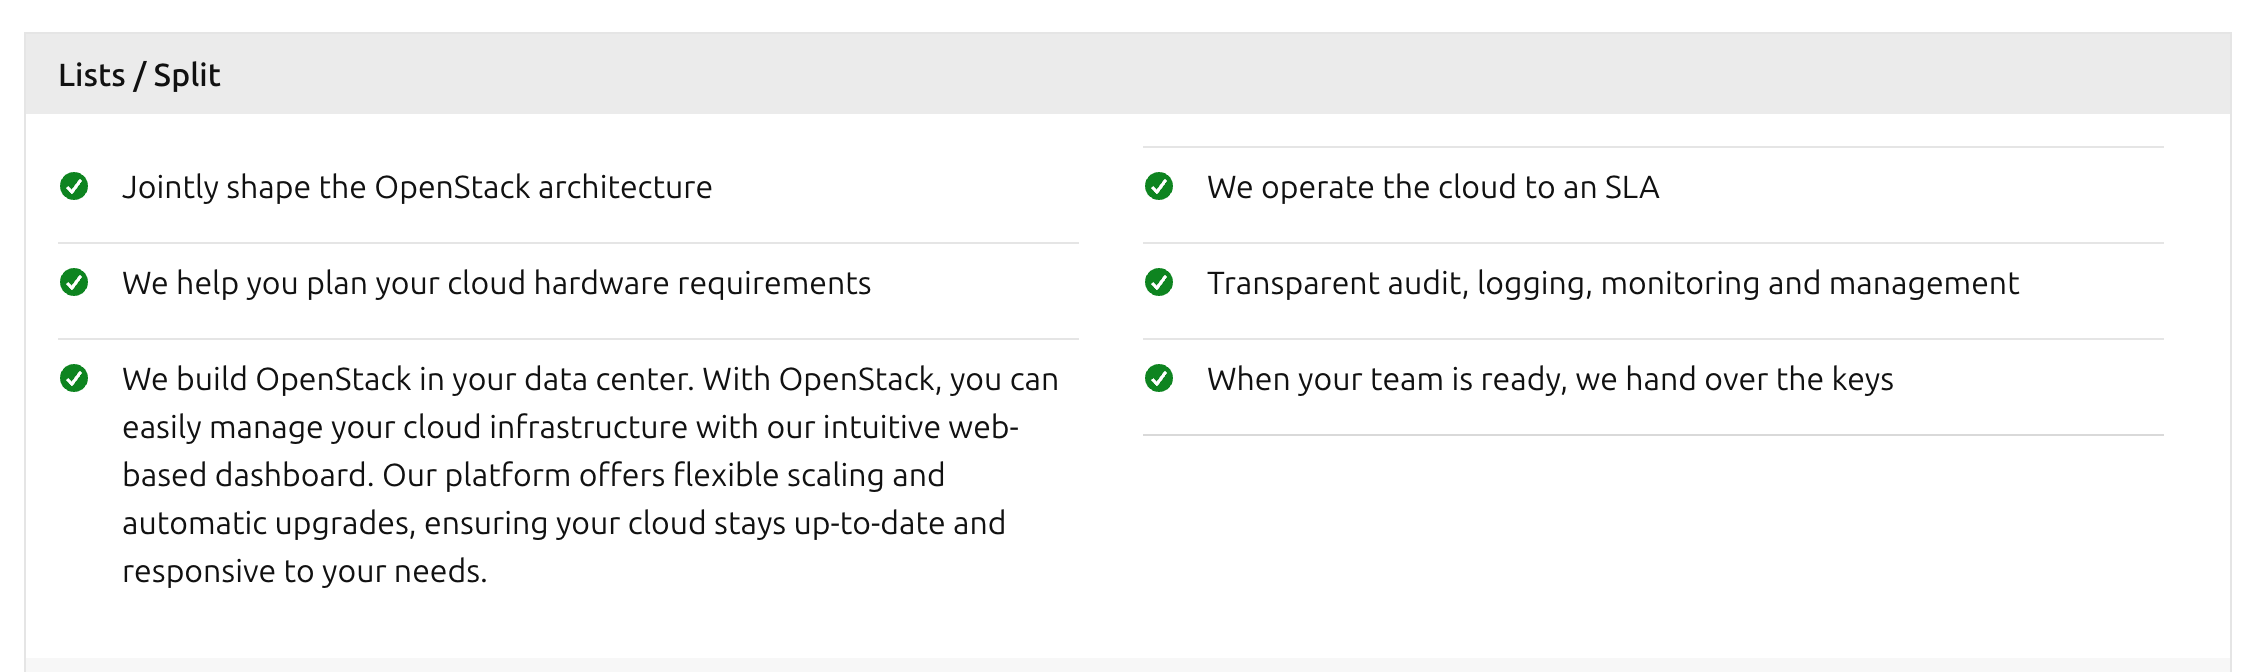
Task: Click the divider line above "We operate the cloud"
Action: pyautogui.click(x=1652, y=147)
